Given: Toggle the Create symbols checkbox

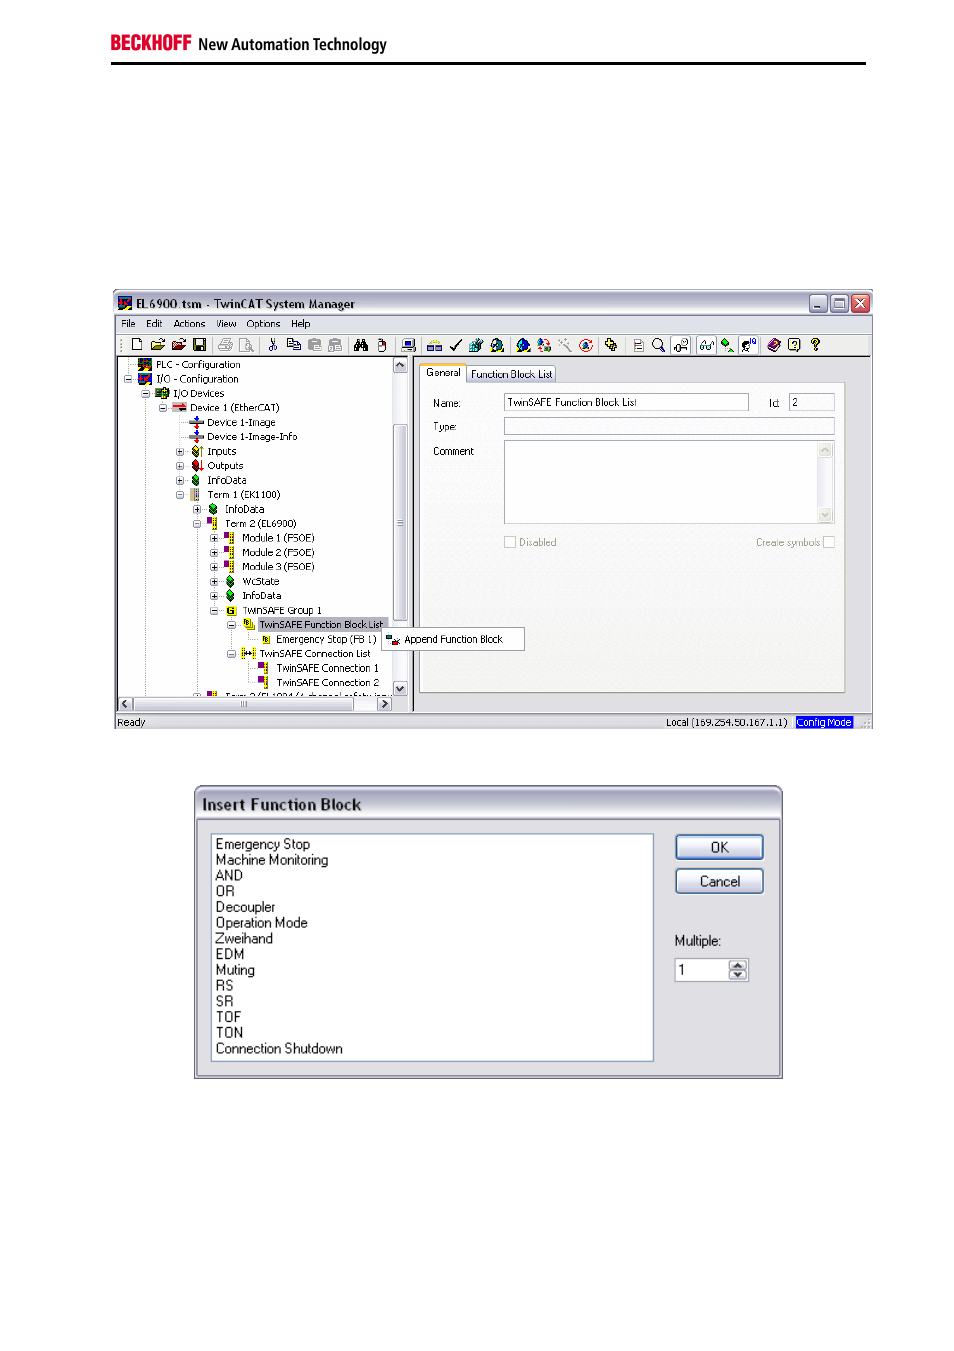Looking at the screenshot, I should (x=828, y=543).
